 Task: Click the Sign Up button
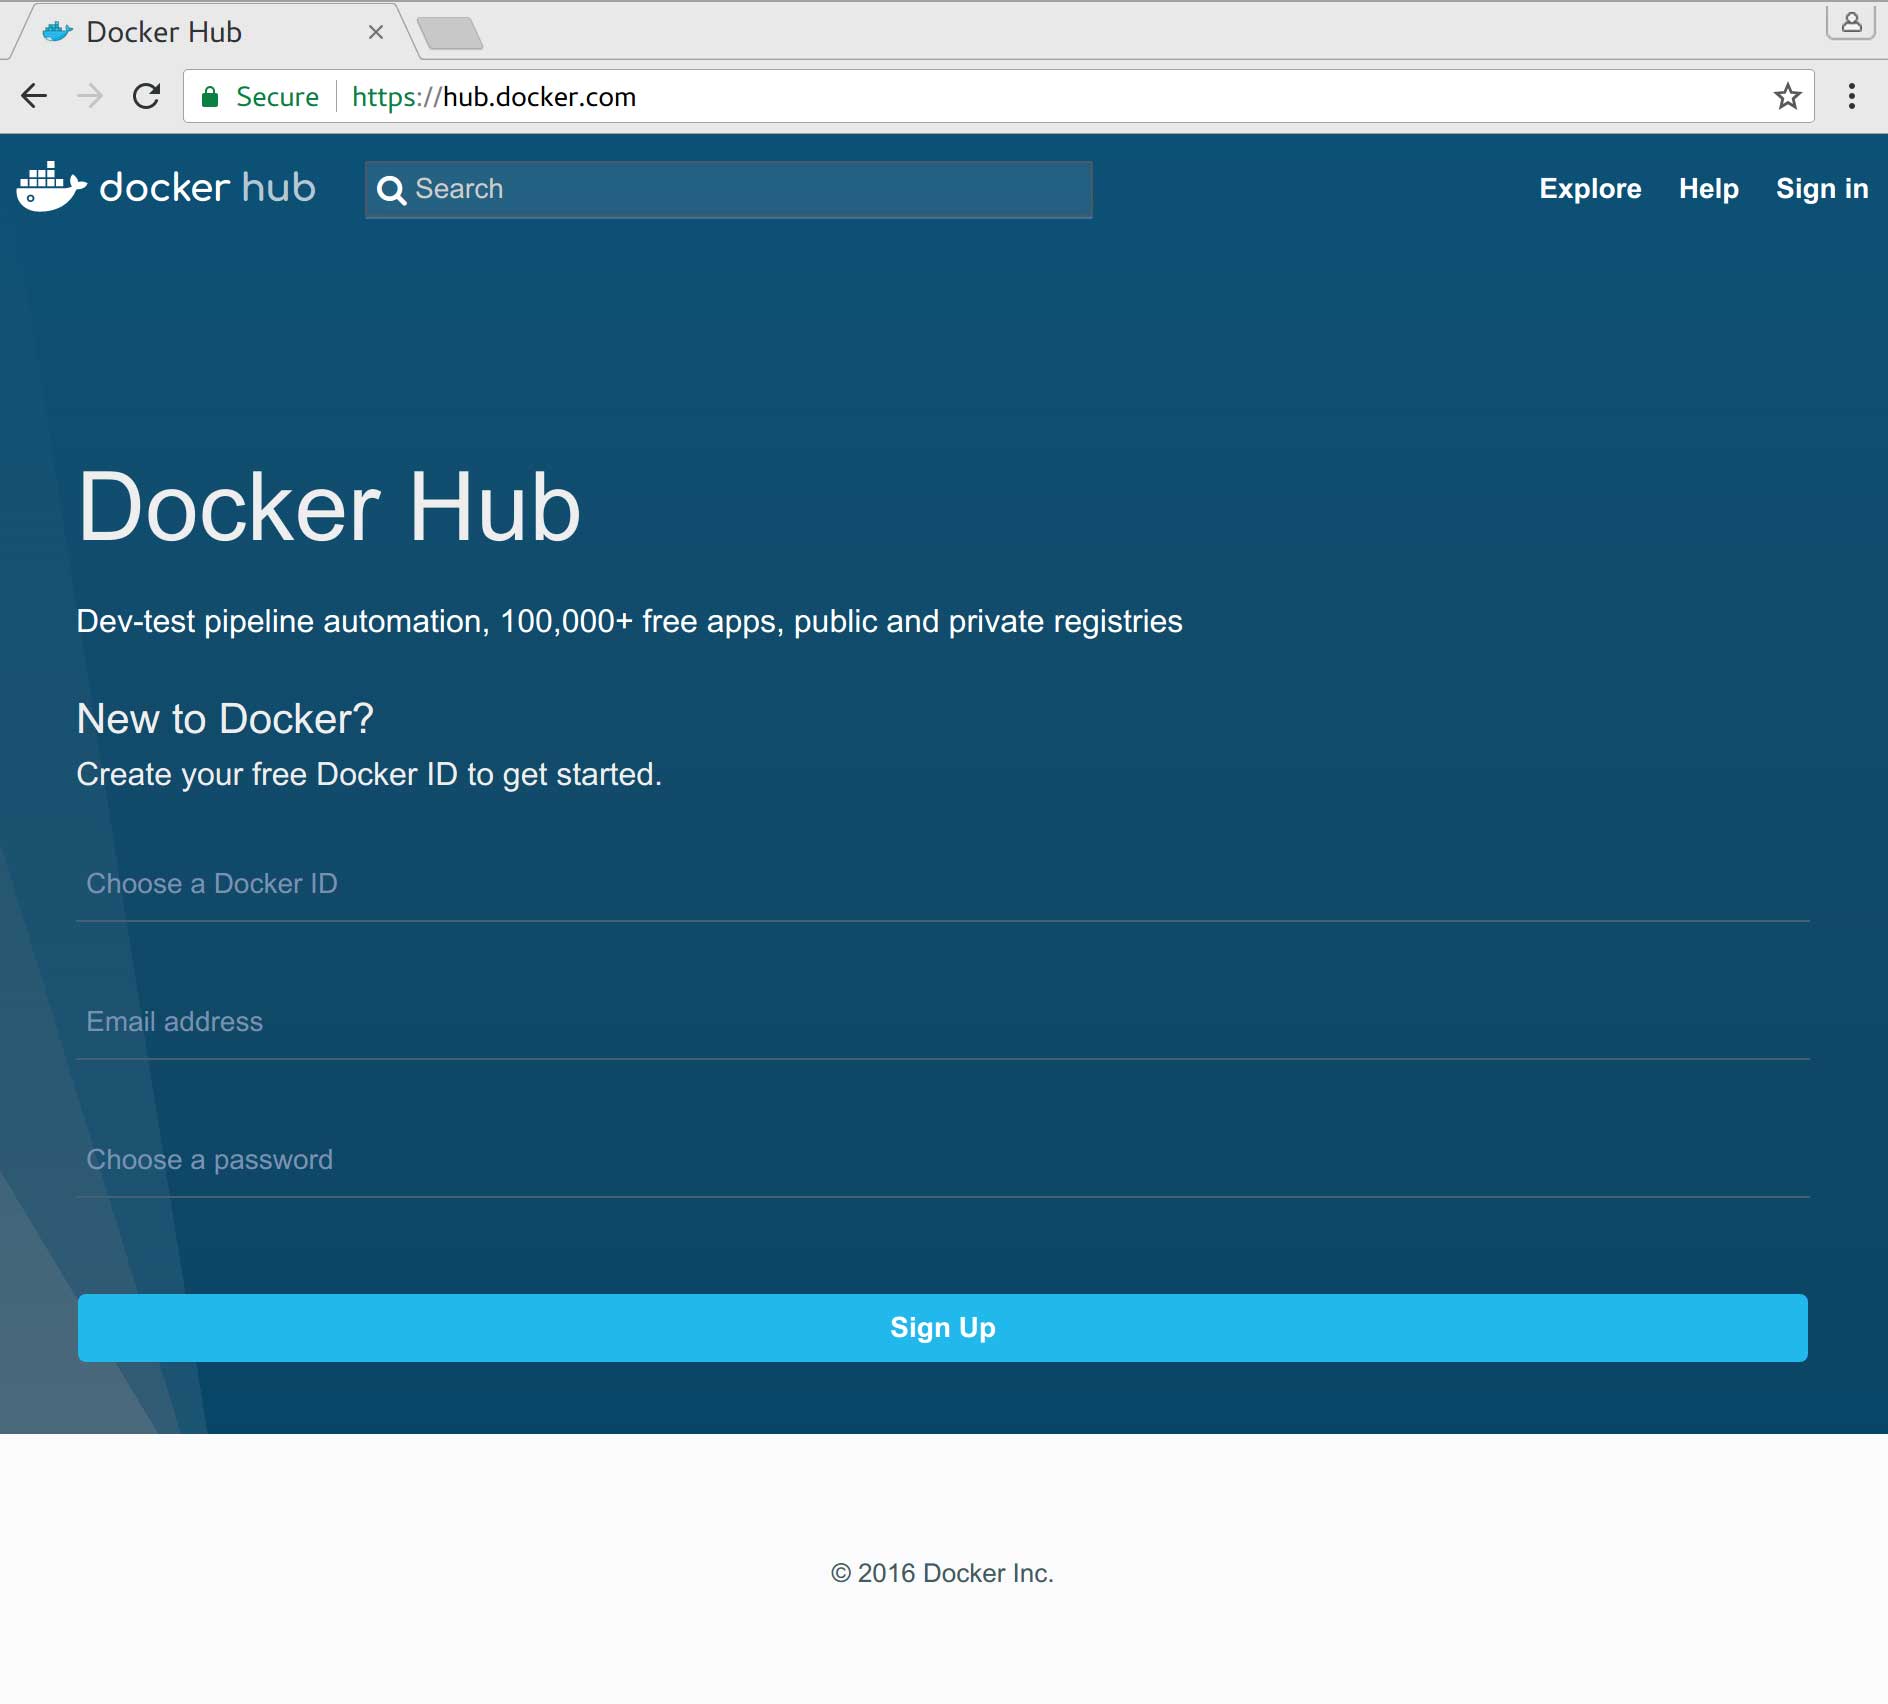pos(943,1327)
